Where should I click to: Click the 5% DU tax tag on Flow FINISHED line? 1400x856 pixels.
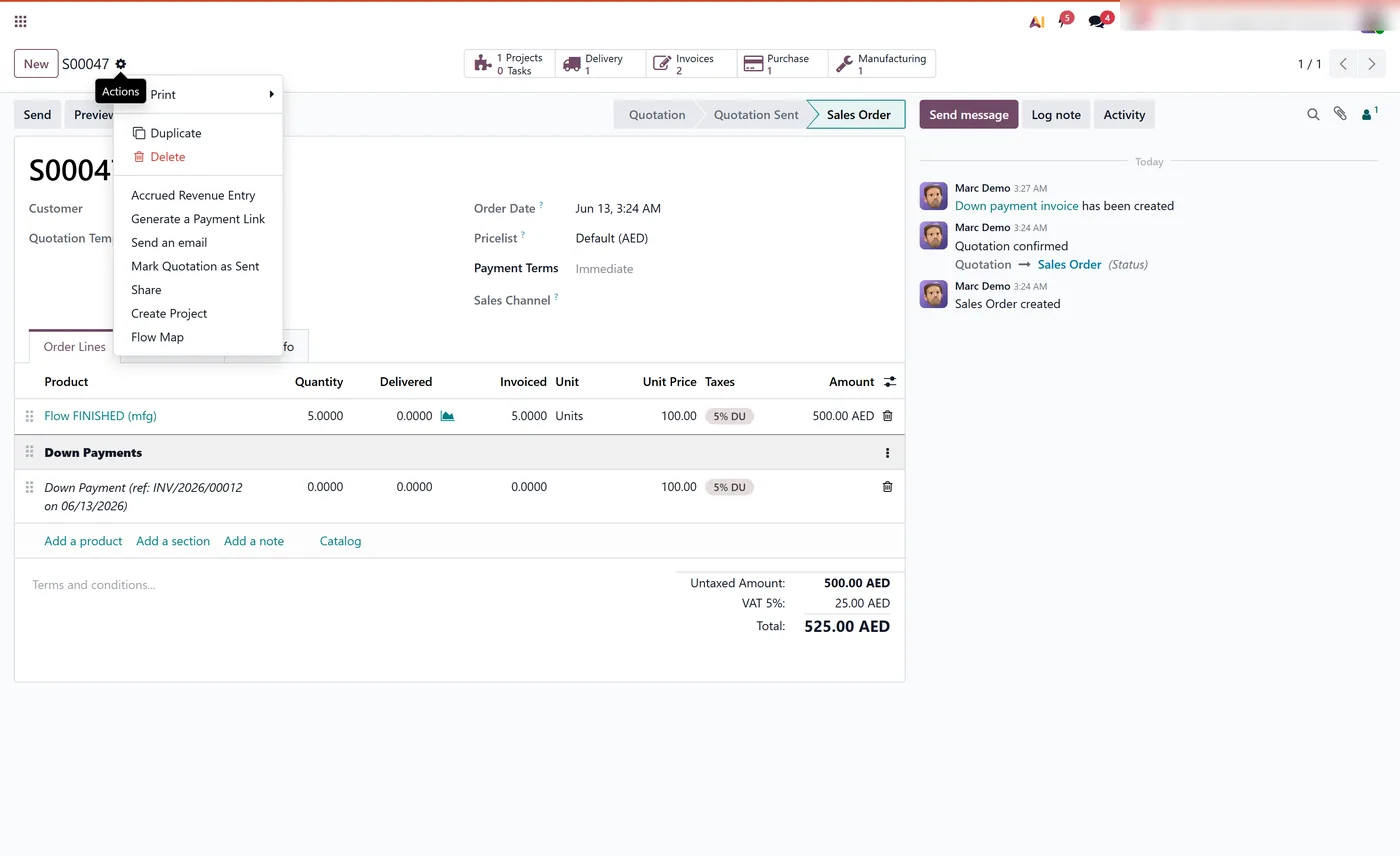click(729, 416)
